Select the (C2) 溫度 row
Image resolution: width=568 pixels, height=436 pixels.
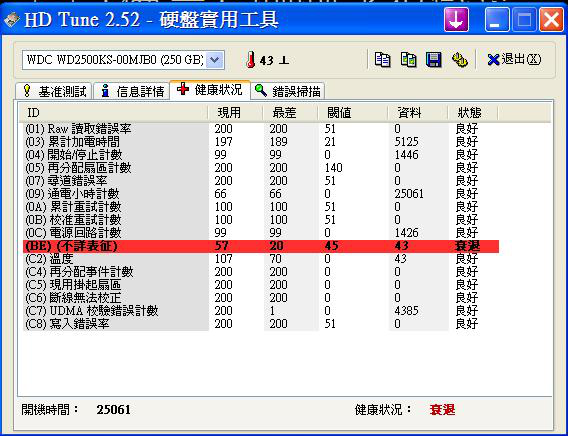coord(261,259)
